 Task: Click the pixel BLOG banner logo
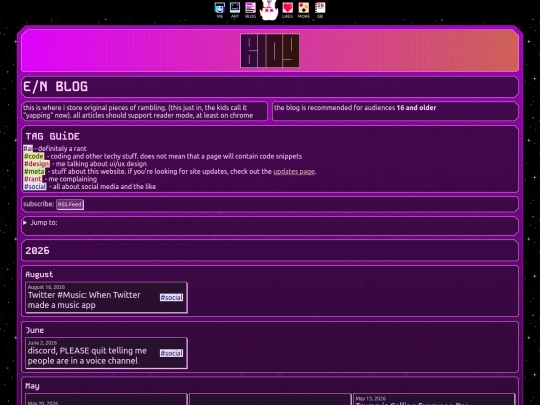[x=270, y=51]
